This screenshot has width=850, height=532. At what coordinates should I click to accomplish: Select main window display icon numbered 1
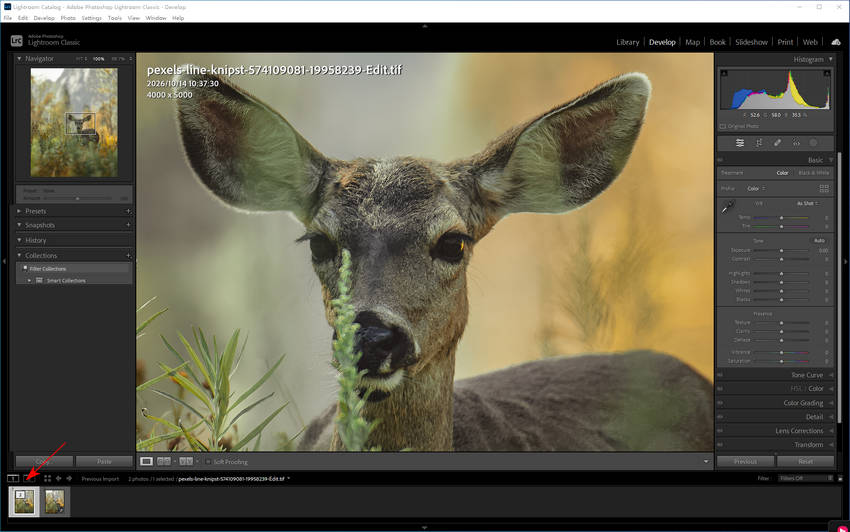(13, 478)
